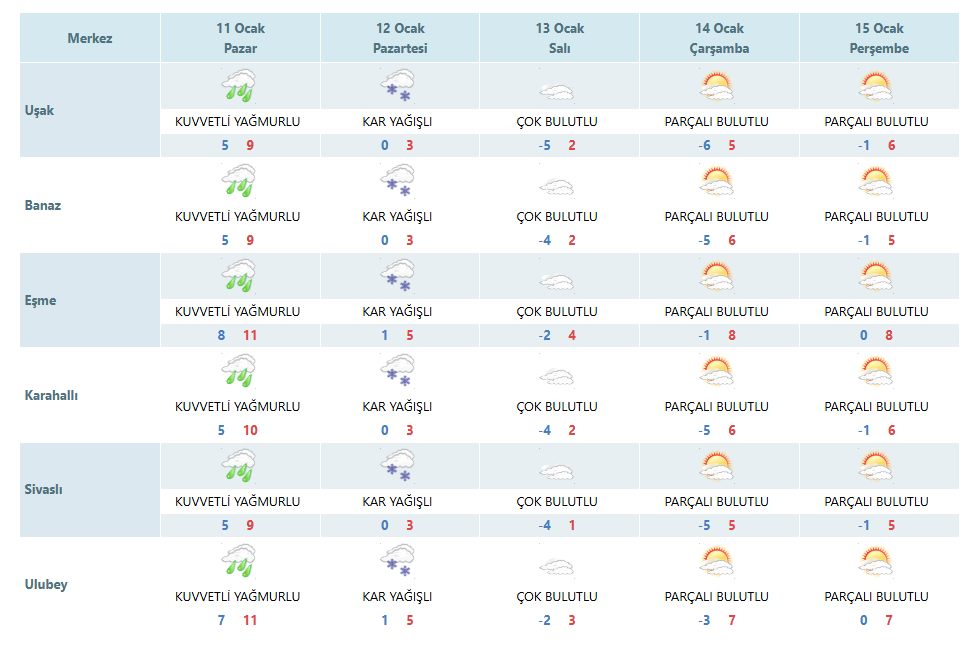Click Uşak low temperature -6 on Çarşamba
975x663 pixels.
click(x=705, y=146)
